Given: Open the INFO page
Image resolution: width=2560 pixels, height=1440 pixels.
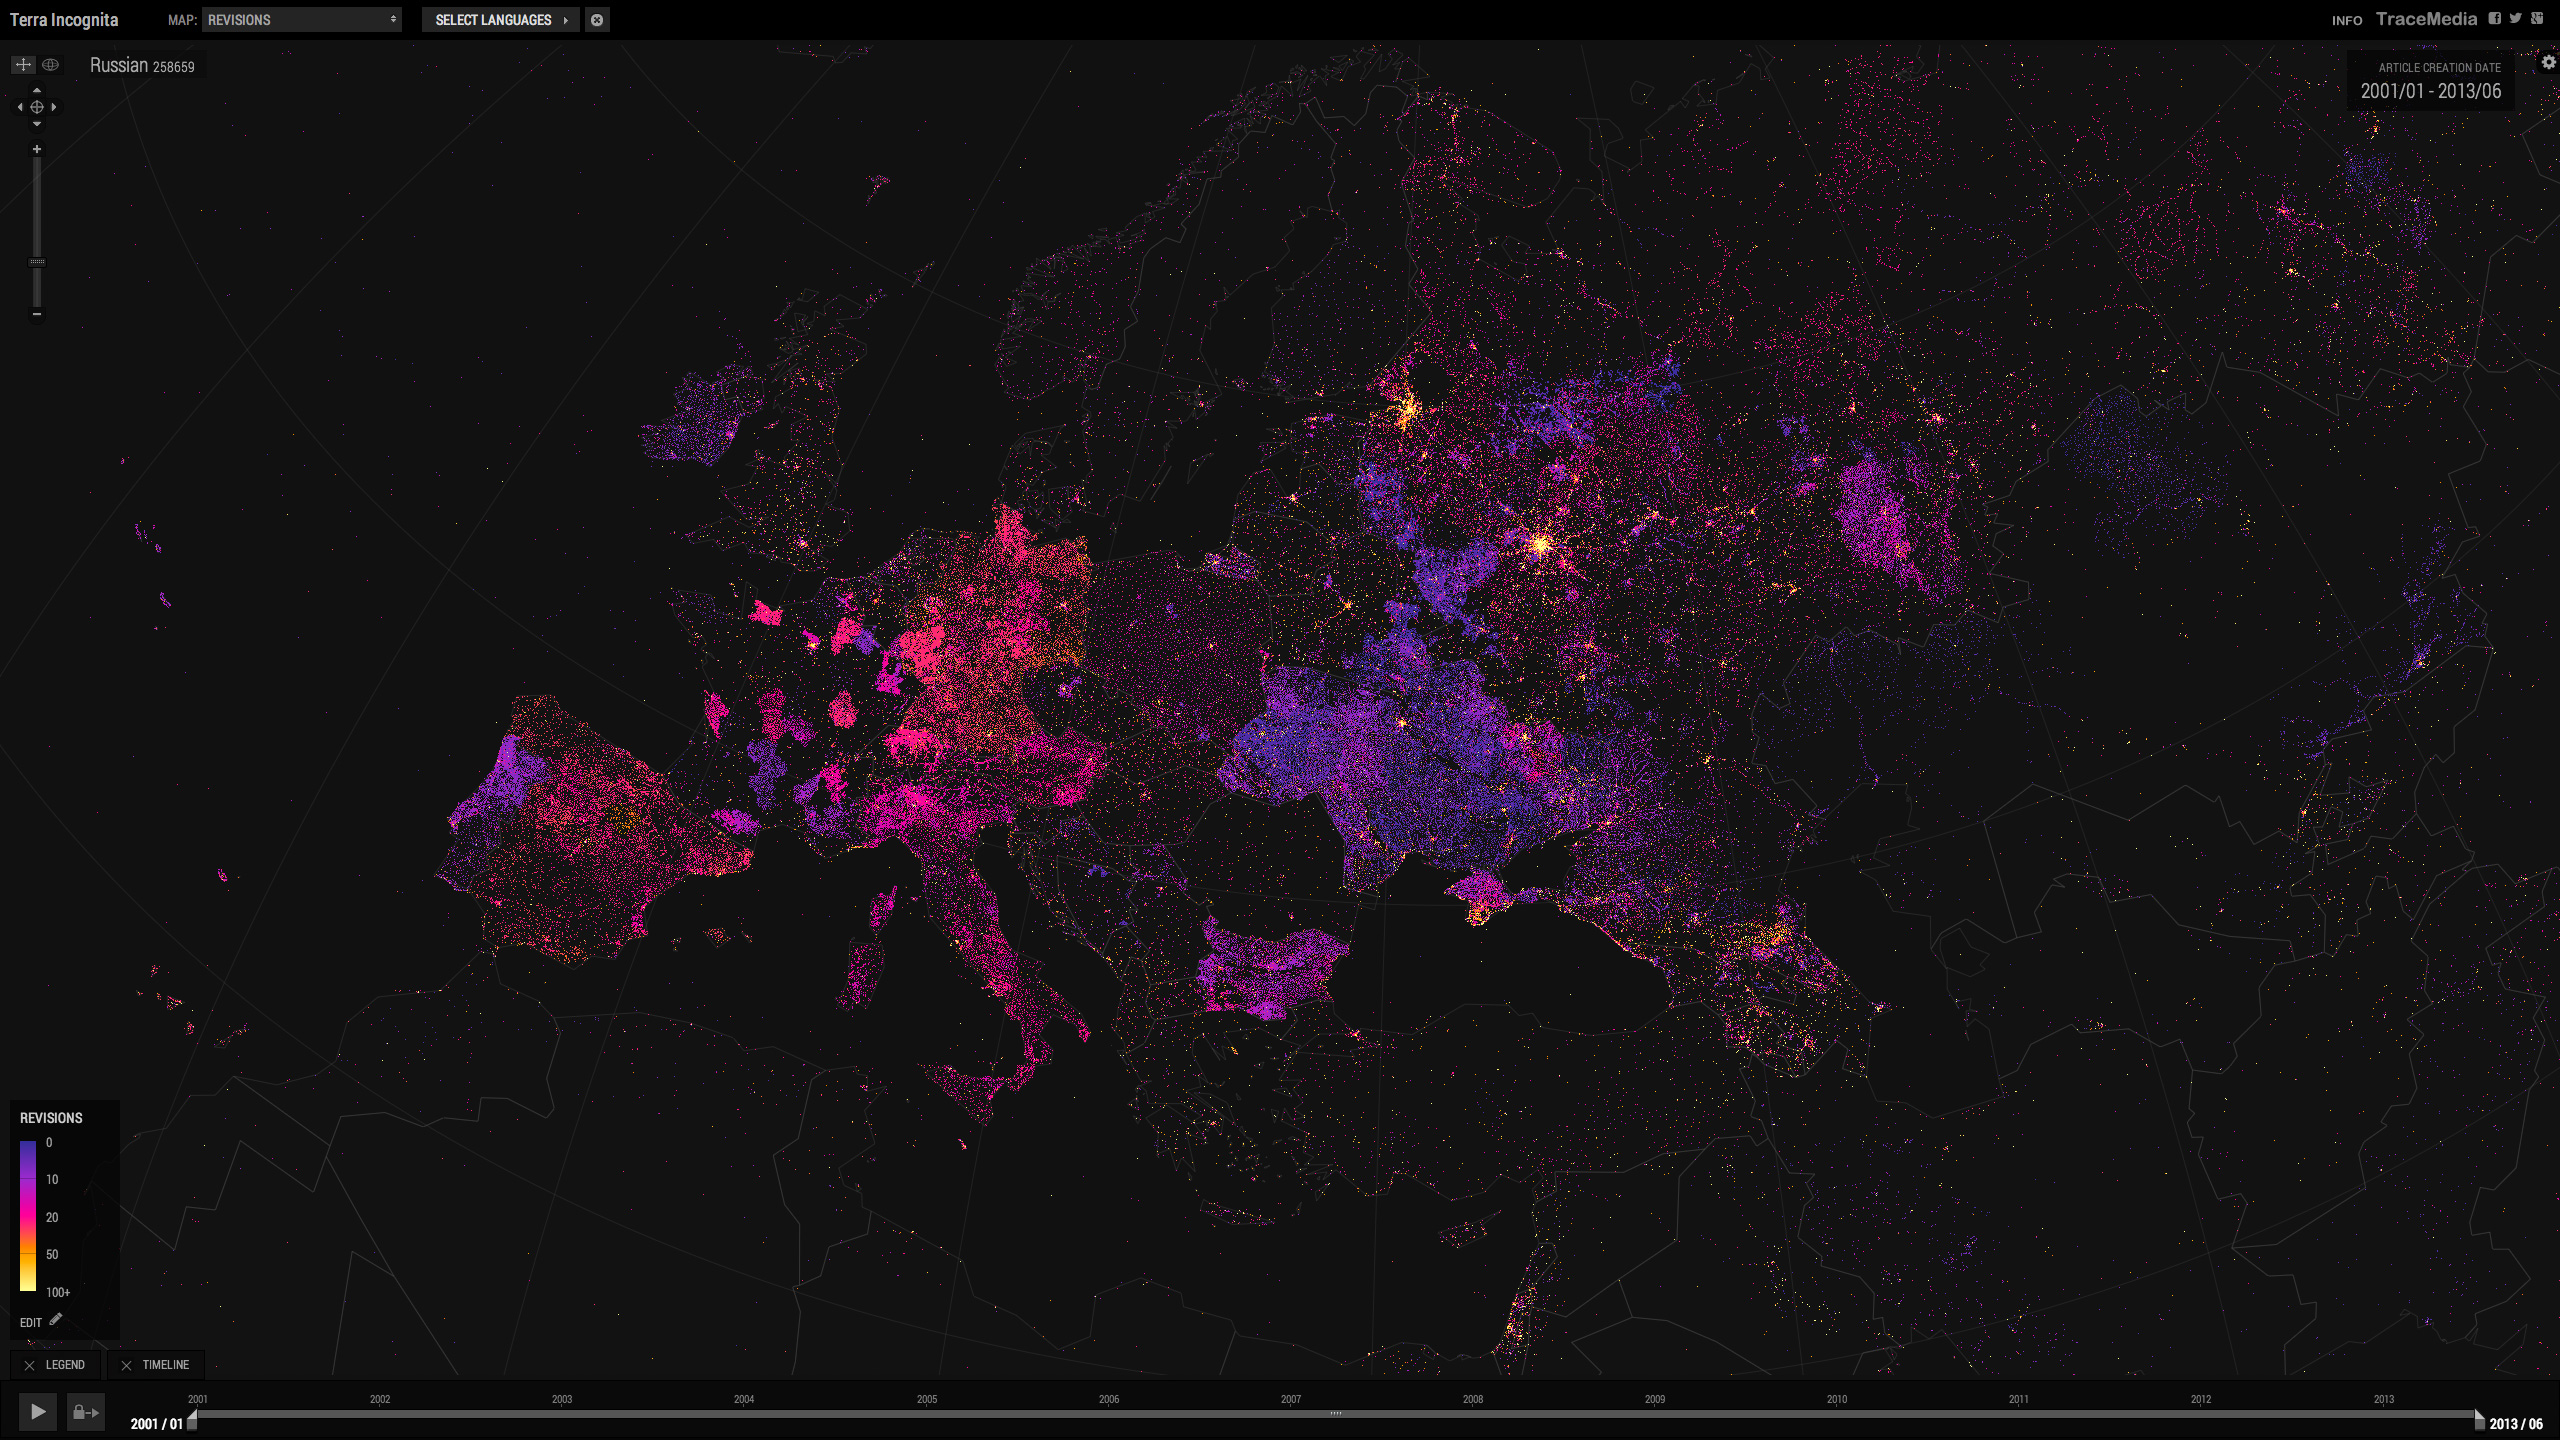Looking at the screenshot, I should [x=2347, y=20].
